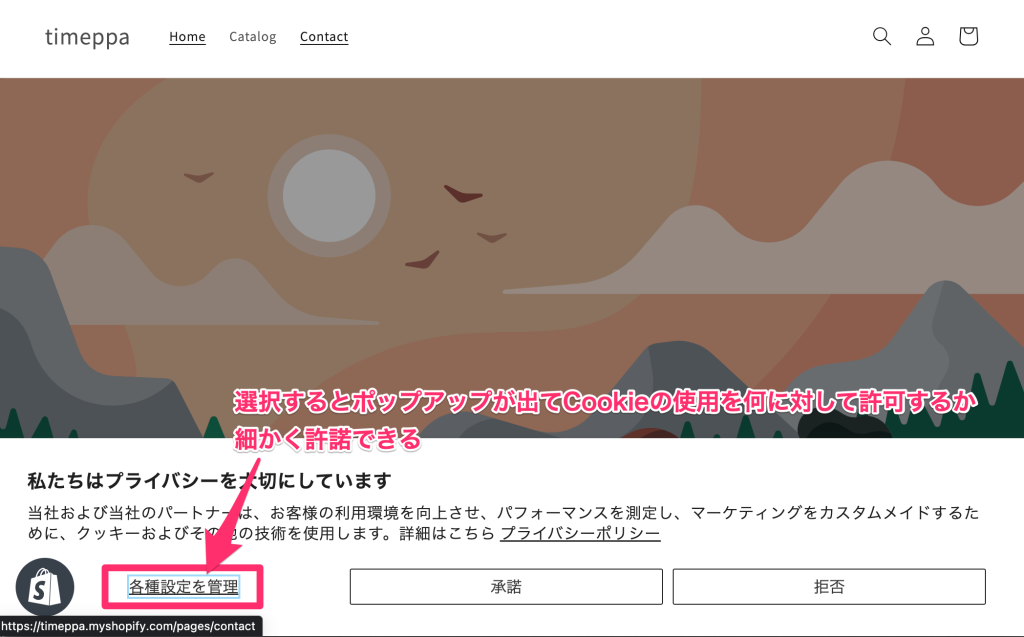Click the cart bag icon top right

tap(967, 36)
